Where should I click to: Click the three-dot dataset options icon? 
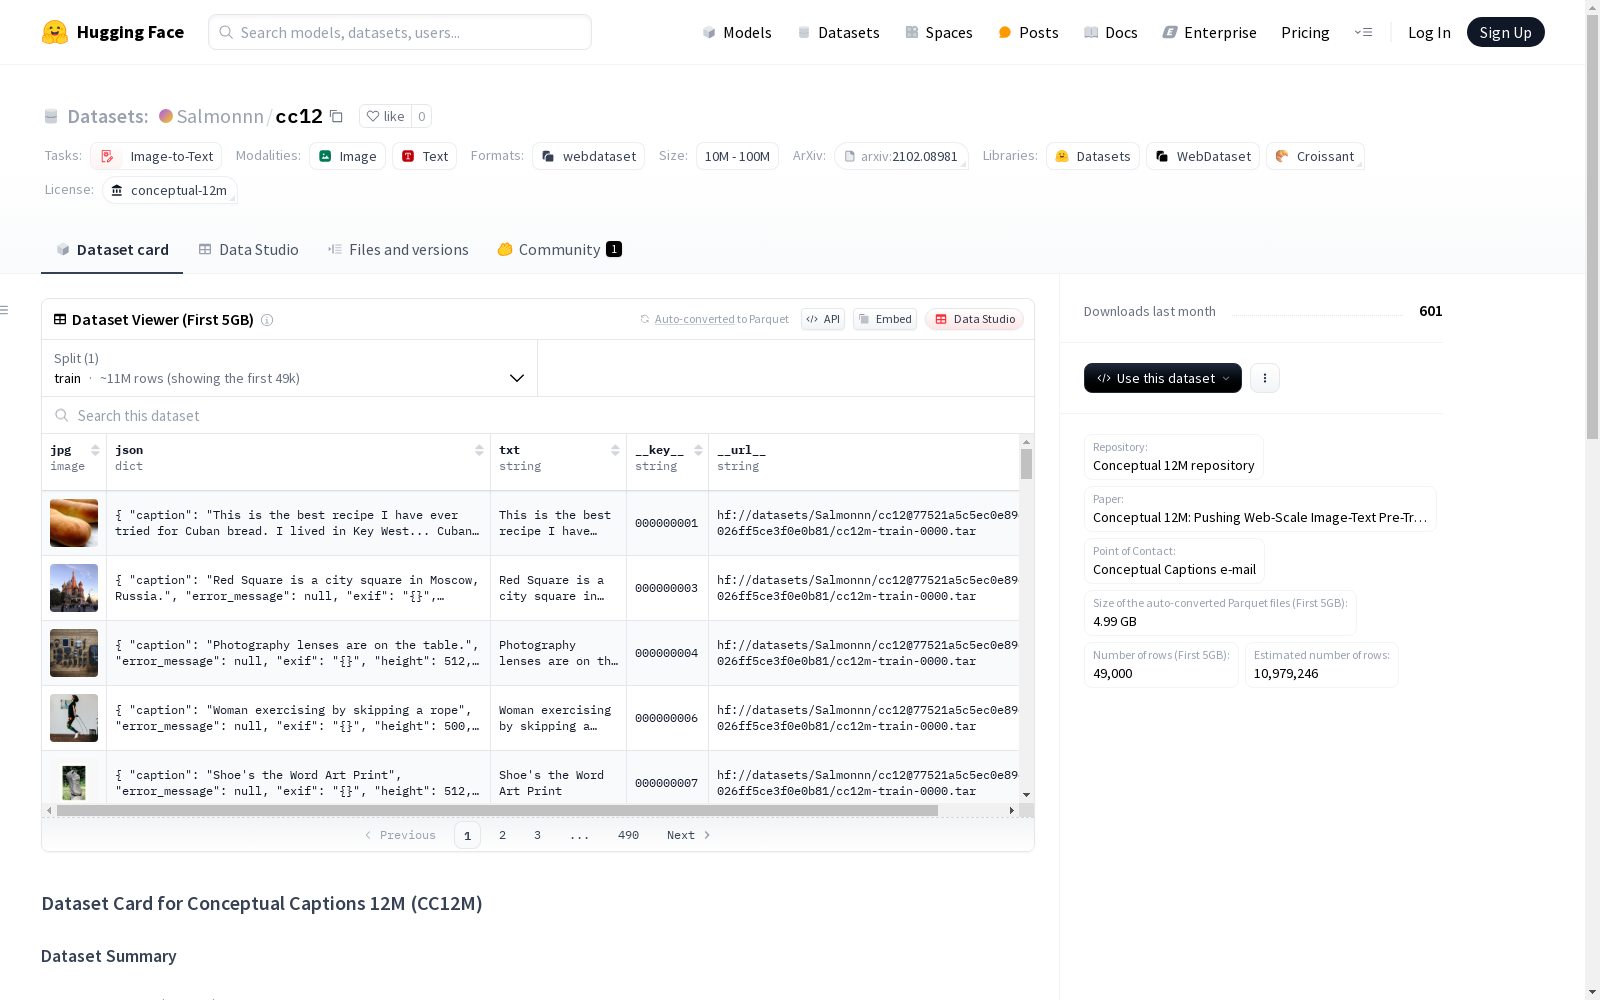point(1265,378)
